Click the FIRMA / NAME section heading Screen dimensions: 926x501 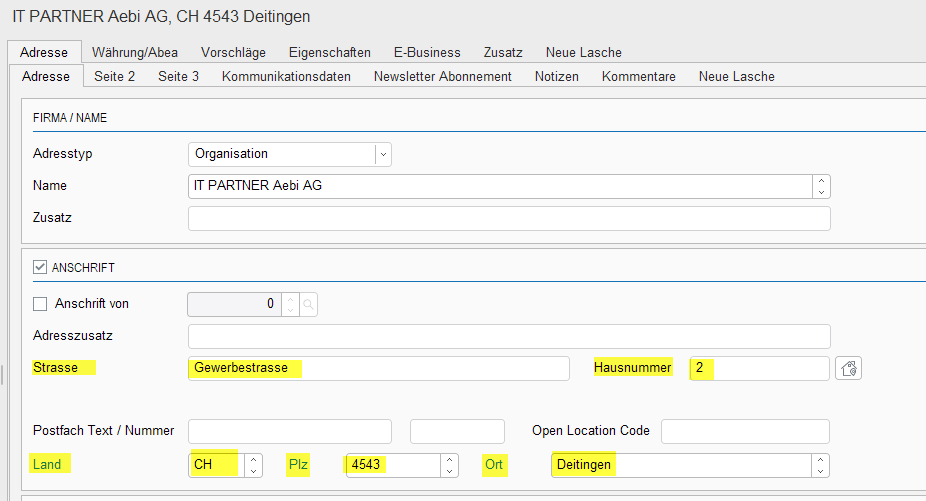point(70,118)
